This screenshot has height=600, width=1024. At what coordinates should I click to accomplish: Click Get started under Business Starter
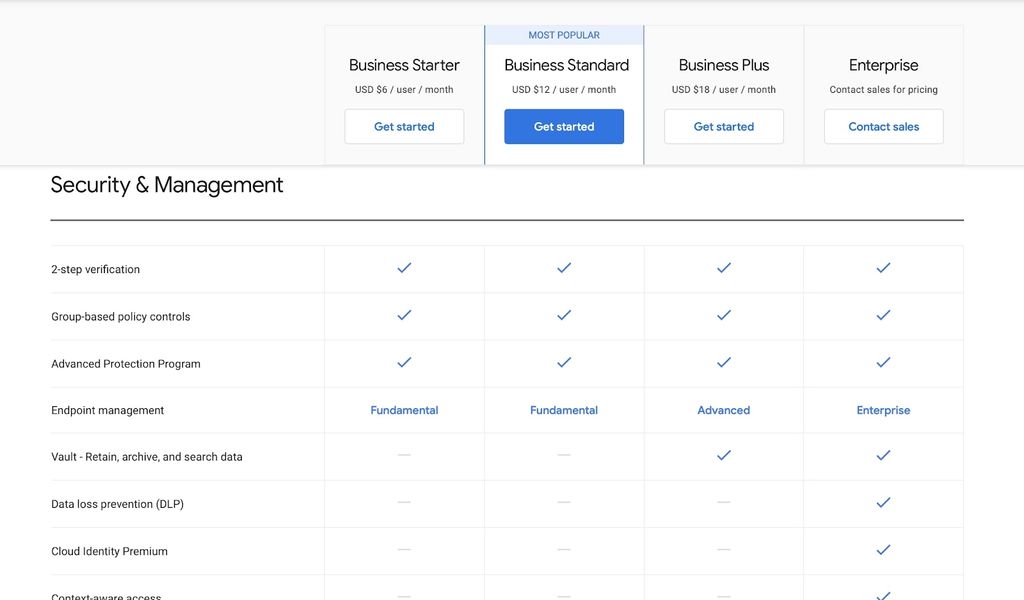pos(404,127)
